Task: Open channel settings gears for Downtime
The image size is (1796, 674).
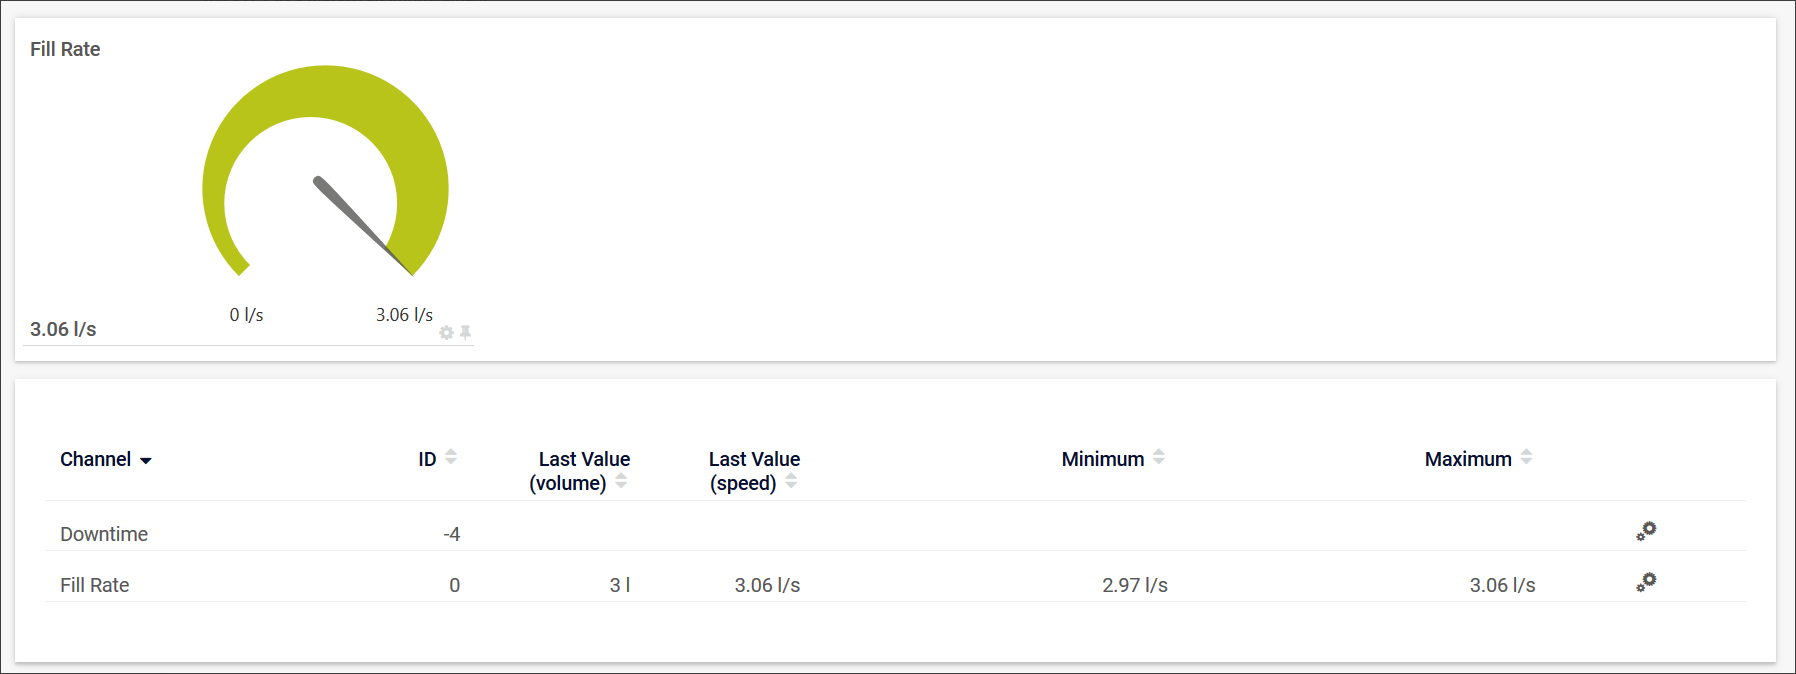Action: [x=1646, y=531]
